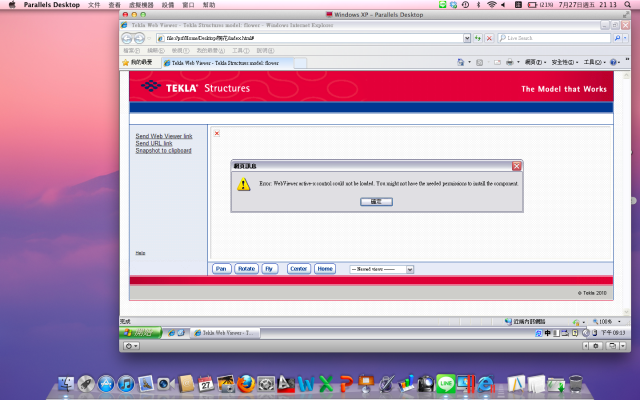This screenshot has height=400, width=640.
Task: Click the green Refresh page icon
Action: tap(478, 38)
